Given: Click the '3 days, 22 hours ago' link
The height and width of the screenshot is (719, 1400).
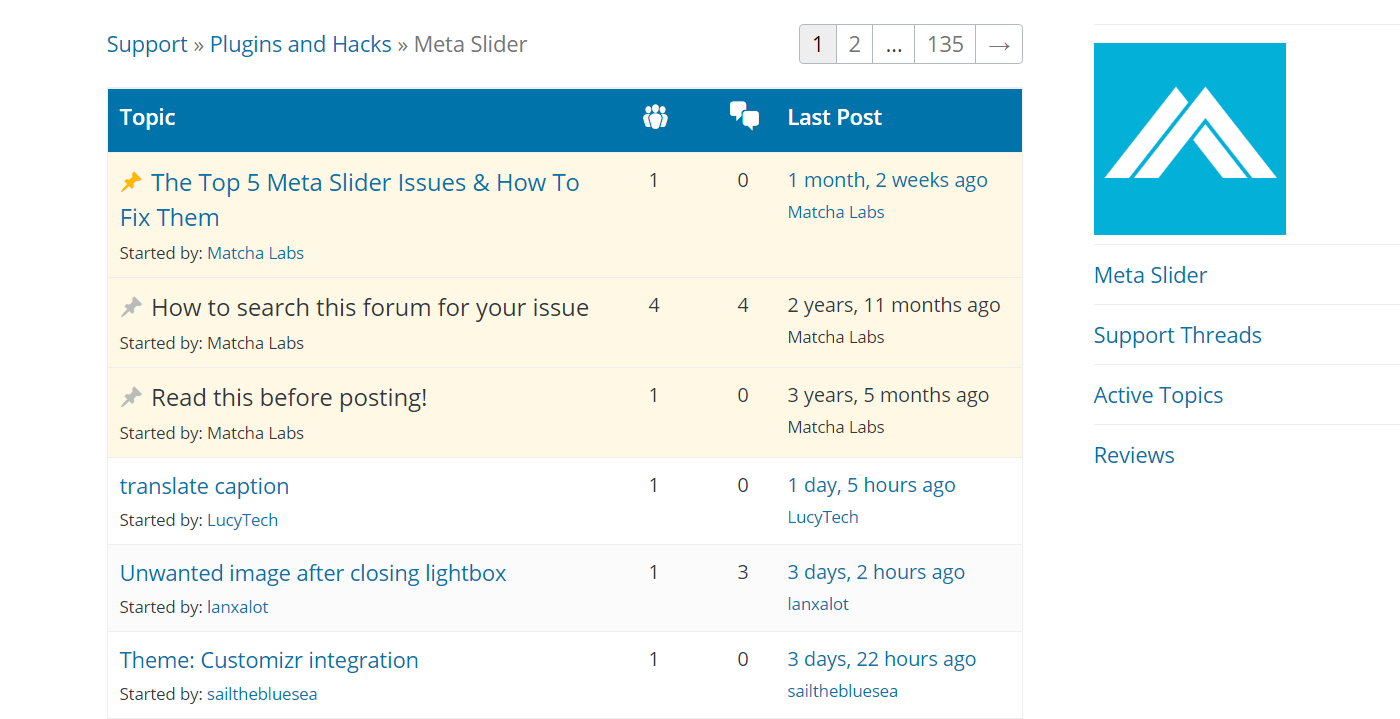Looking at the screenshot, I should pos(882,659).
